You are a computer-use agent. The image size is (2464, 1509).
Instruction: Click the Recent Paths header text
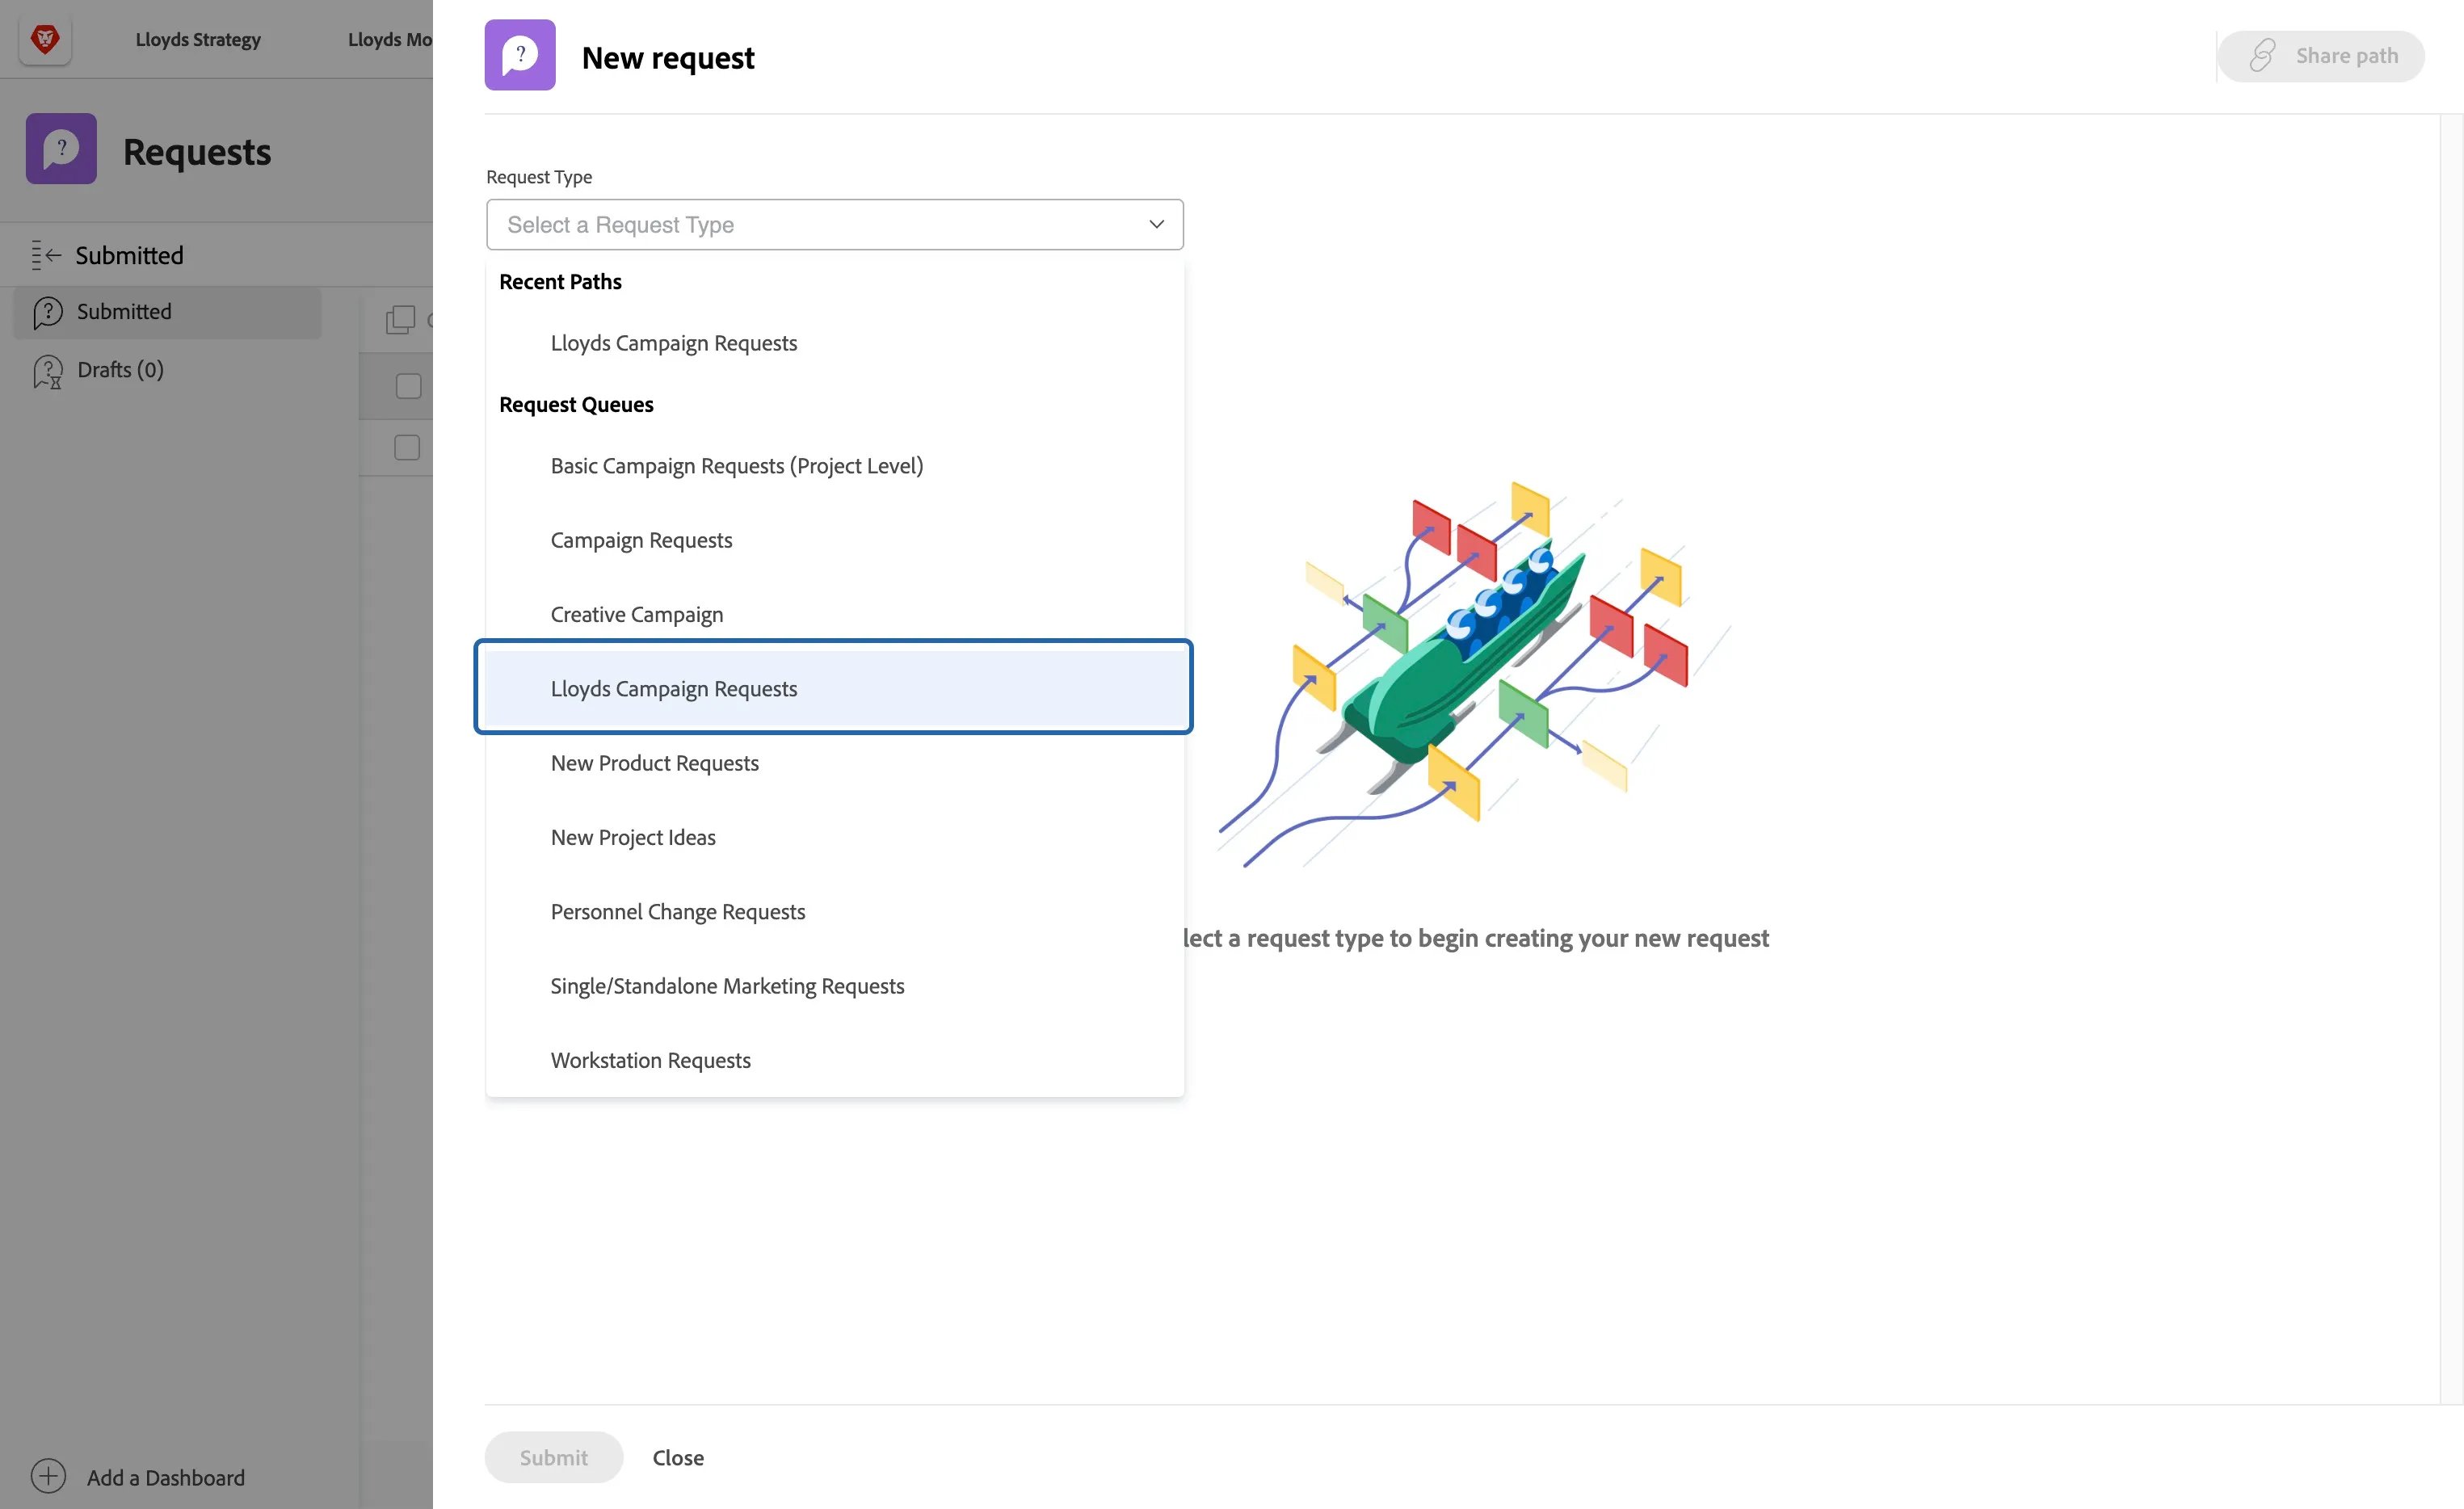(560, 281)
